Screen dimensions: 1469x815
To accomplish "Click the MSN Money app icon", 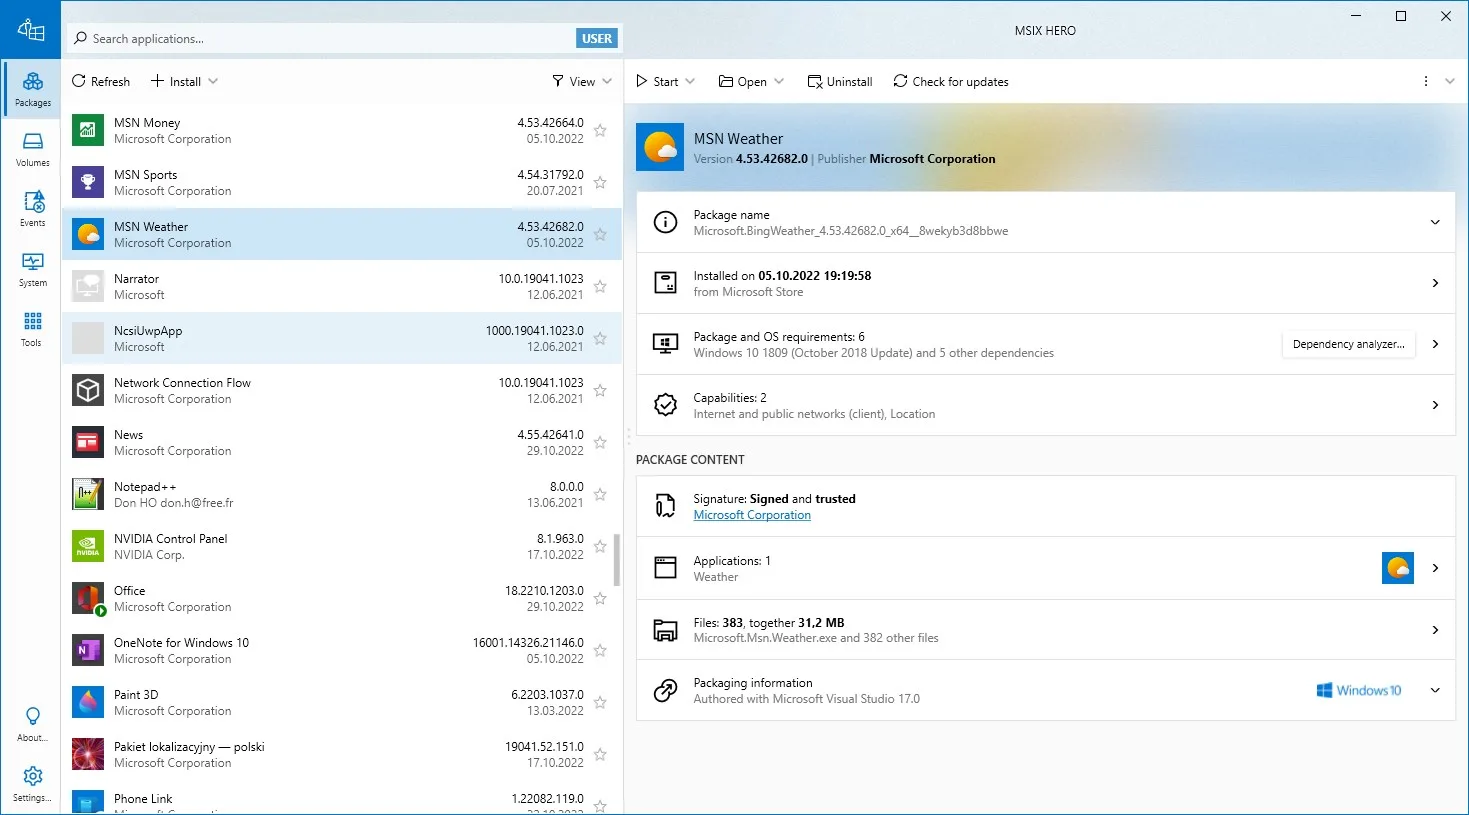I will click(x=88, y=130).
